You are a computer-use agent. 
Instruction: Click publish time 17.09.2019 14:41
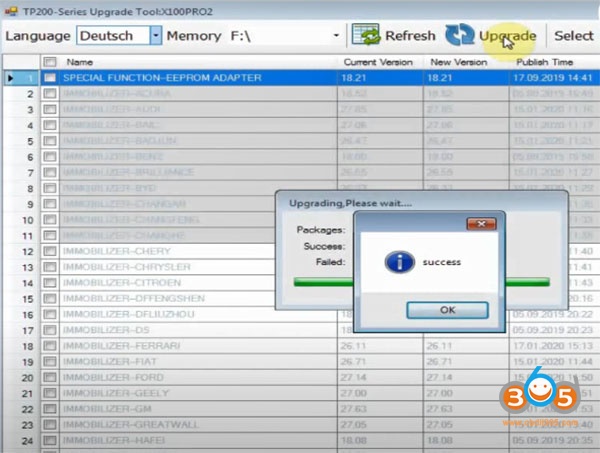[552, 78]
